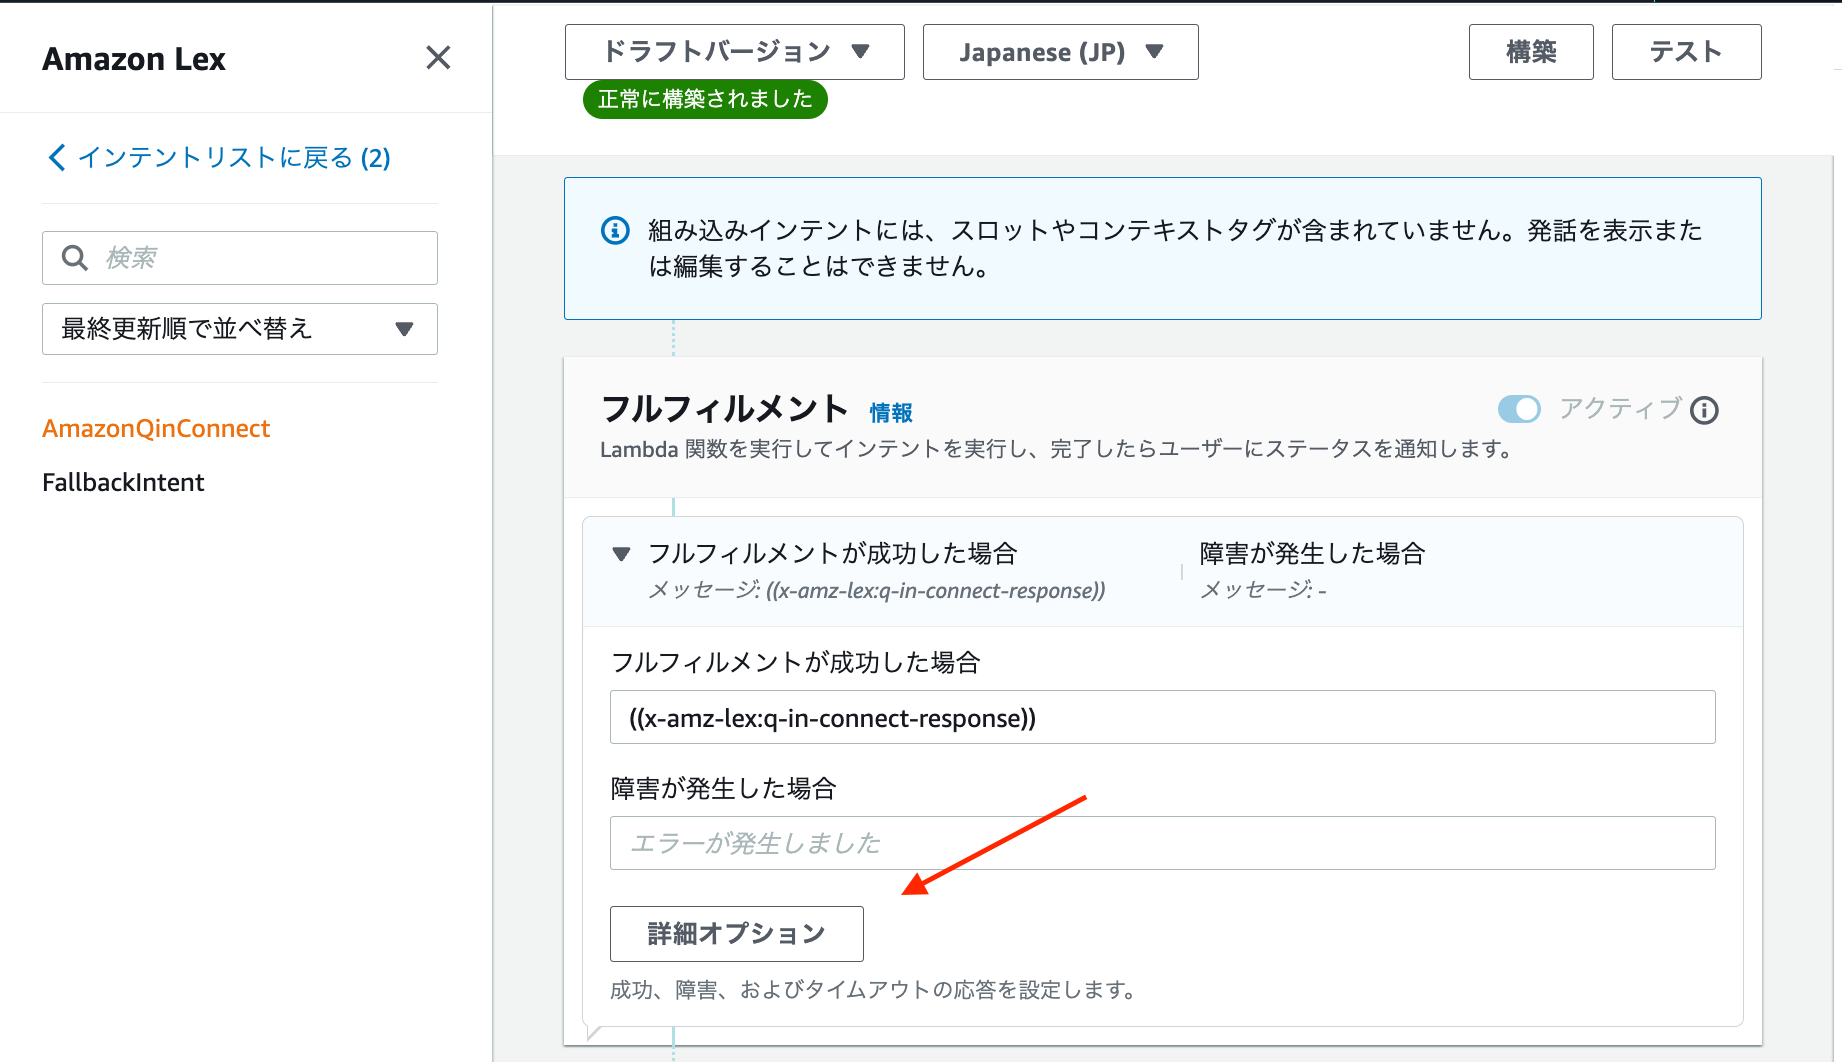
Task: Open the Japanese (JP) language dropdown
Action: pyautogui.click(x=1061, y=52)
